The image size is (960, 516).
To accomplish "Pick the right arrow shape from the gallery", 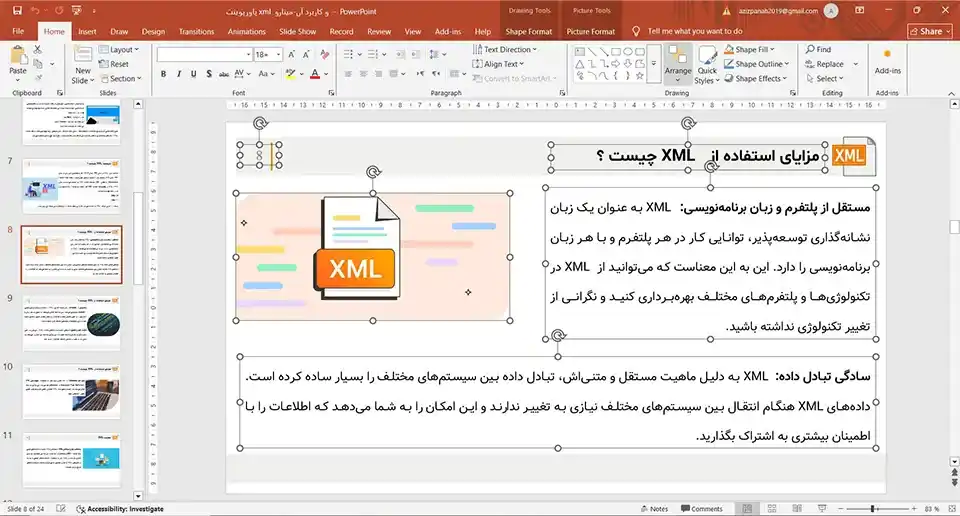I will pos(615,64).
